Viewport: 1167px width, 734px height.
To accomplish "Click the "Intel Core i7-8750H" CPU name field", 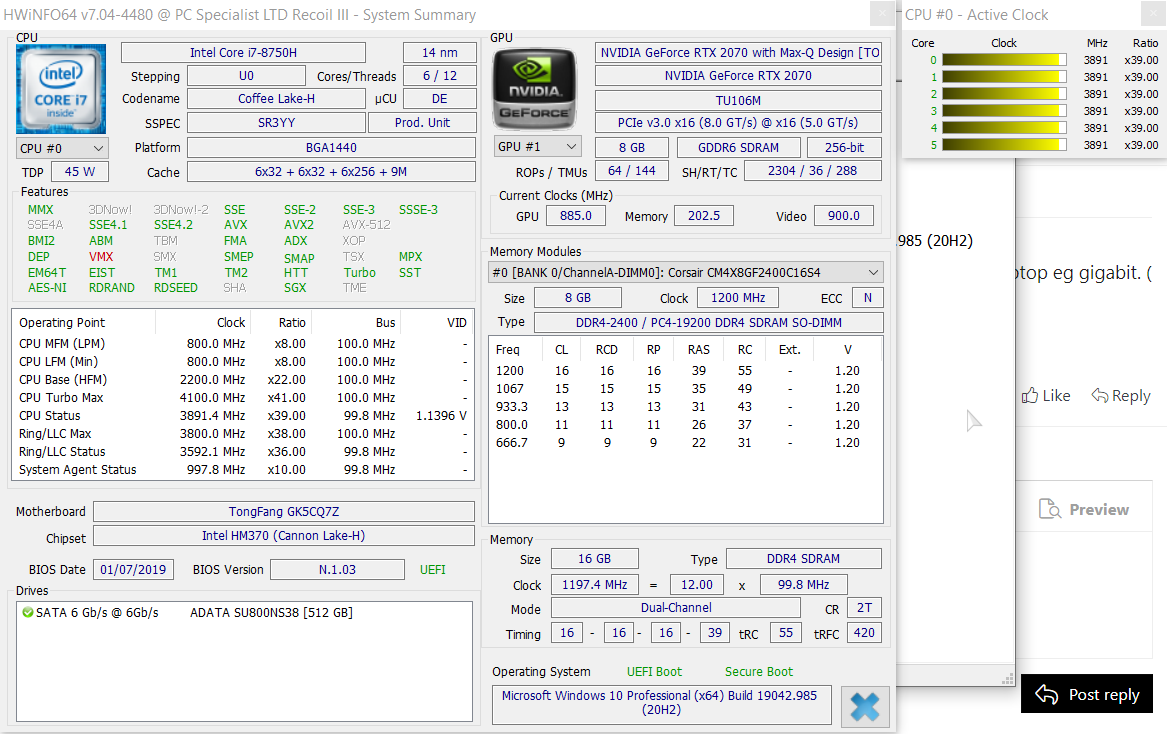I will click(x=243, y=53).
